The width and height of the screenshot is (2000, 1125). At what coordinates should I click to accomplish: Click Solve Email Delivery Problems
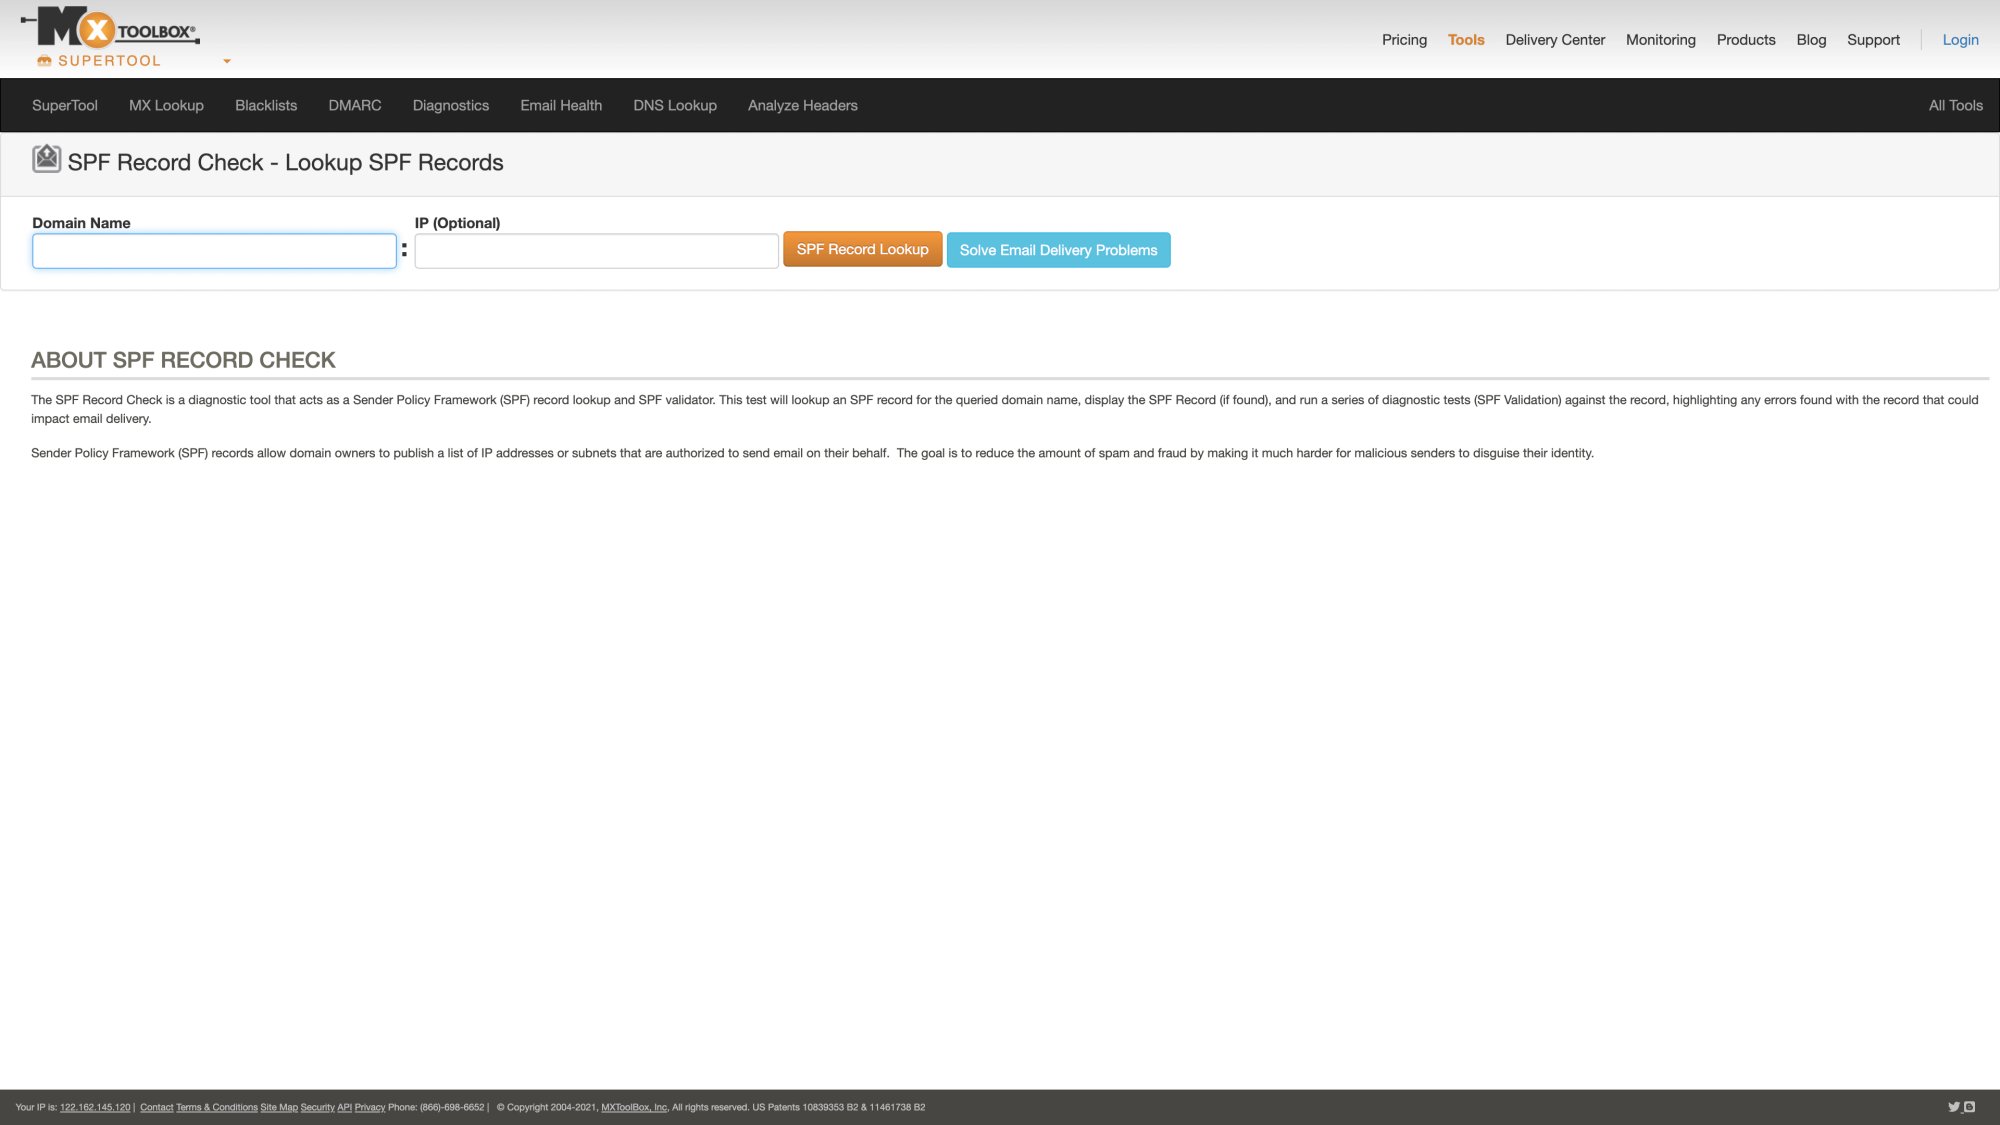pyautogui.click(x=1058, y=249)
